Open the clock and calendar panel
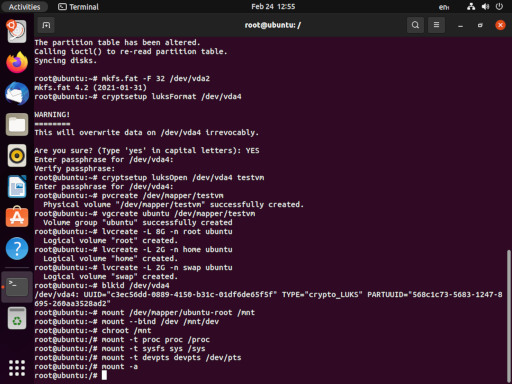 pyautogui.click(x=273, y=7)
